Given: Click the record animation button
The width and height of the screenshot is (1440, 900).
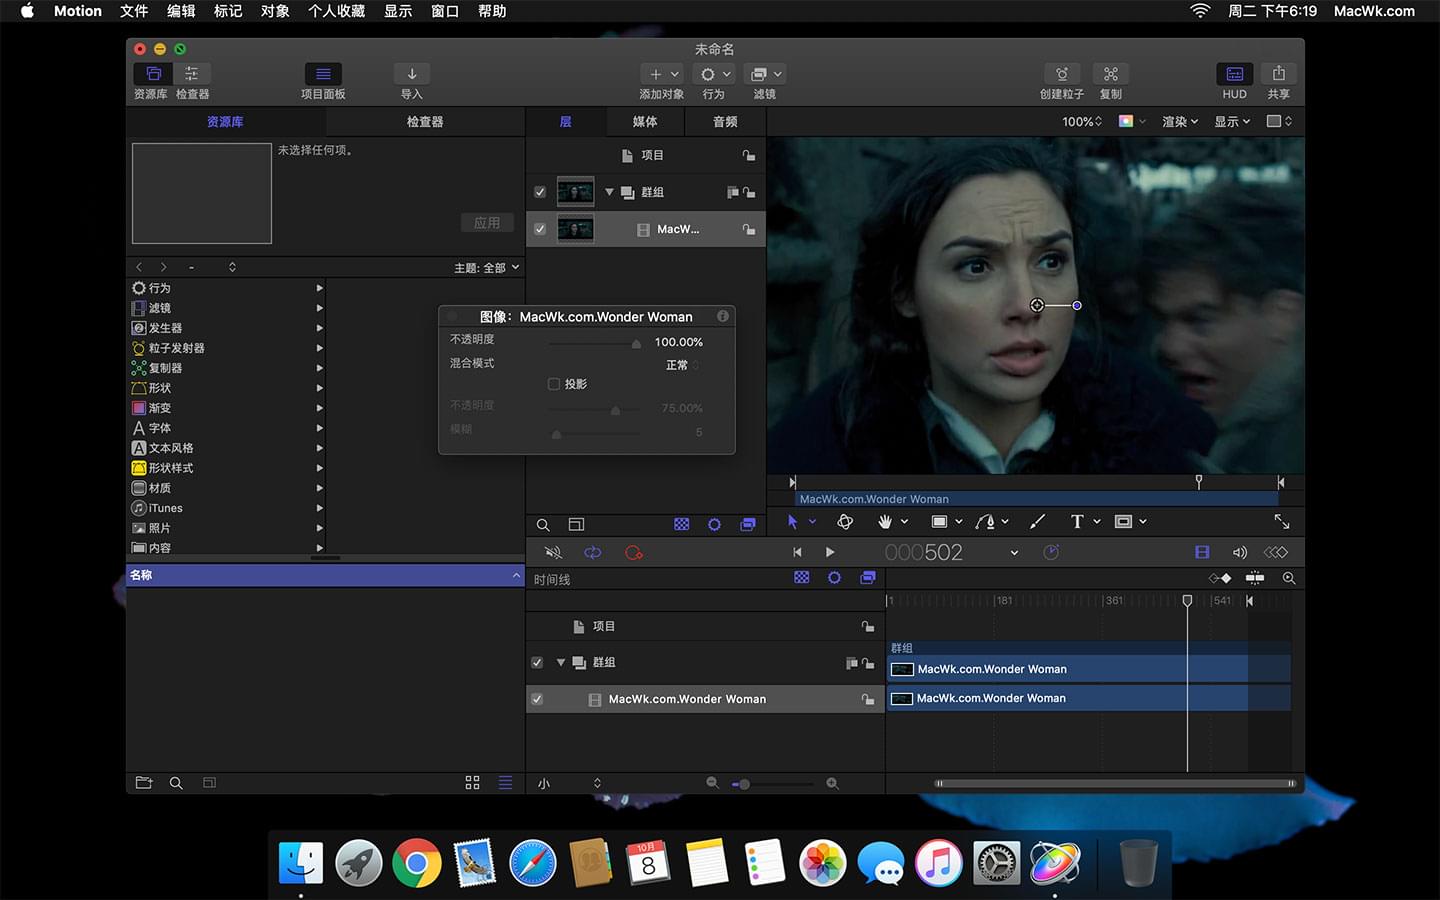Looking at the screenshot, I should click(633, 552).
